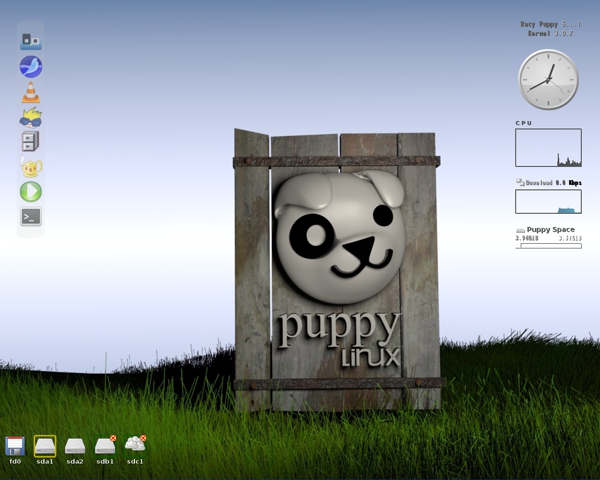Image resolution: width=600 pixels, height=480 pixels.
Task: Open the sdb1 mounted drive icon
Action: [x=105, y=446]
